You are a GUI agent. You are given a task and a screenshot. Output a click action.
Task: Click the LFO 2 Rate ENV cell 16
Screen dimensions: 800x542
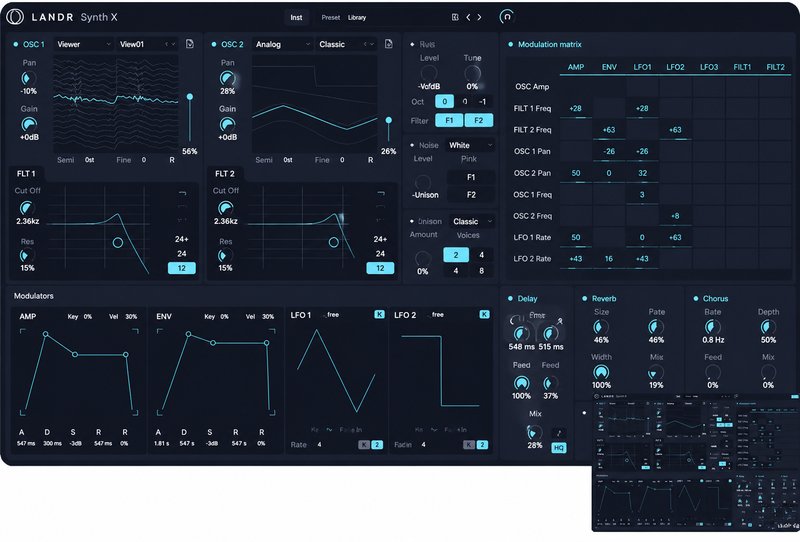[x=609, y=259]
